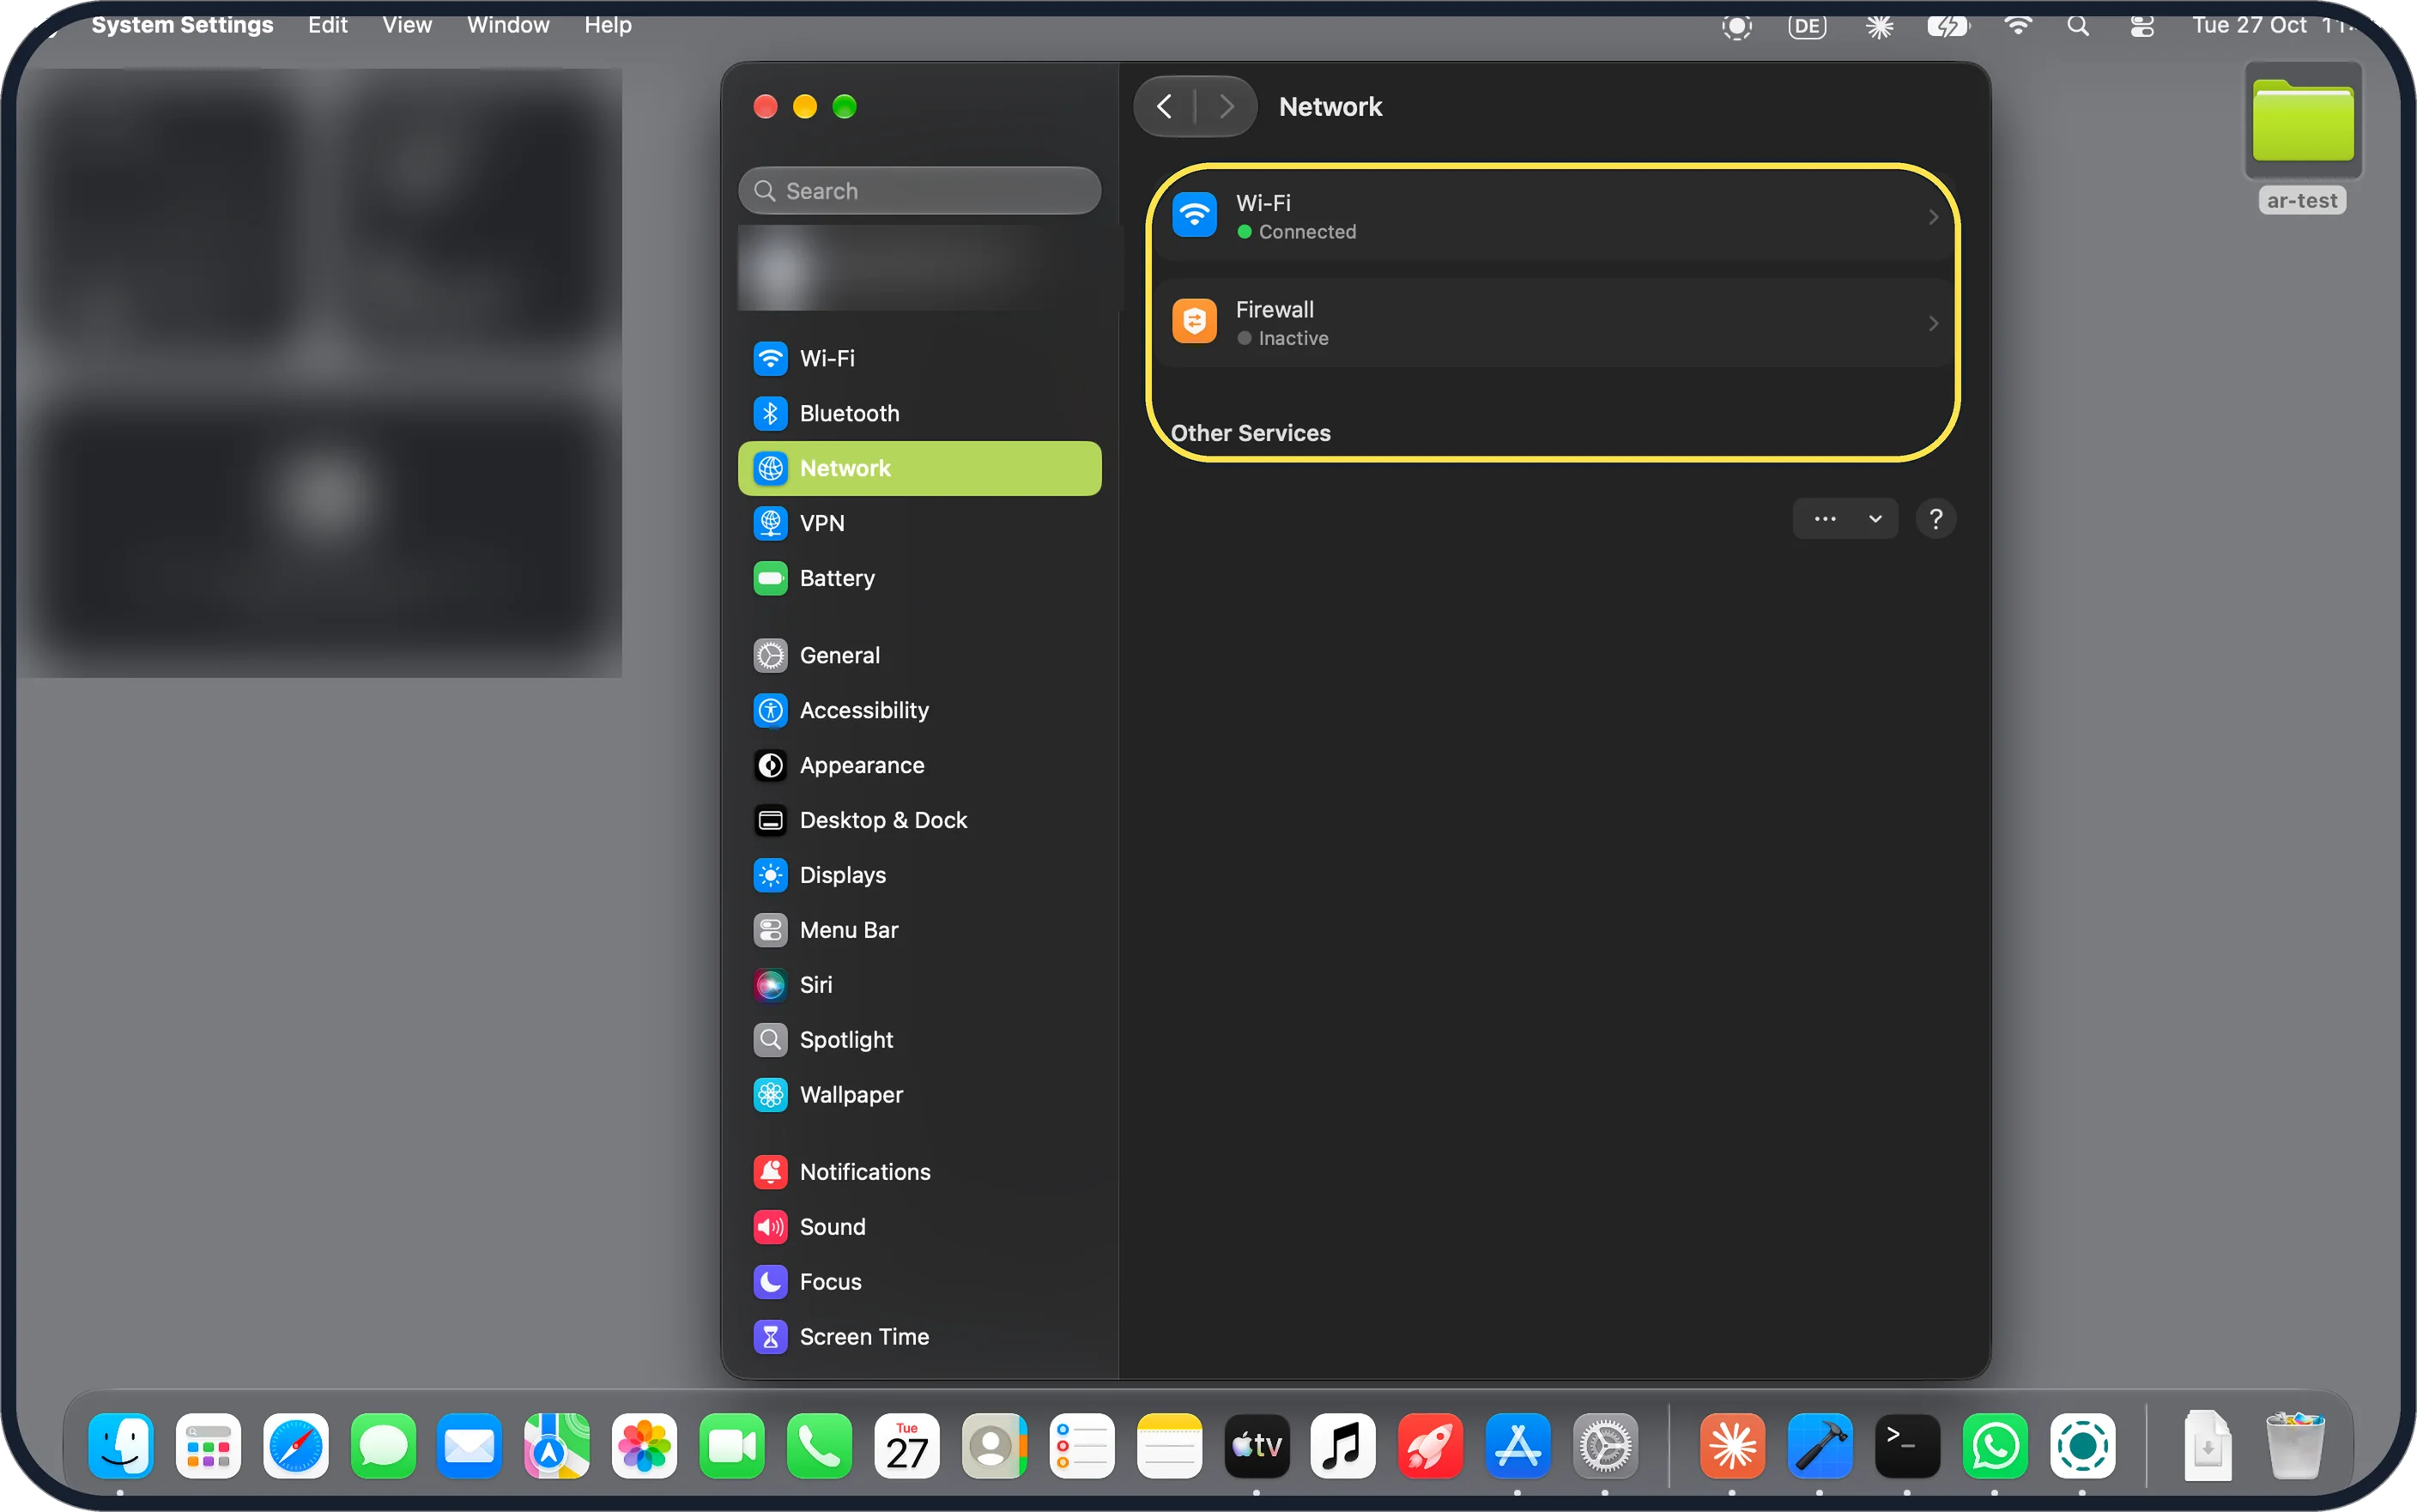The height and width of the screenshot is (1512, 2417).
Task: Open Appearance settings
Action: [919, 765]
